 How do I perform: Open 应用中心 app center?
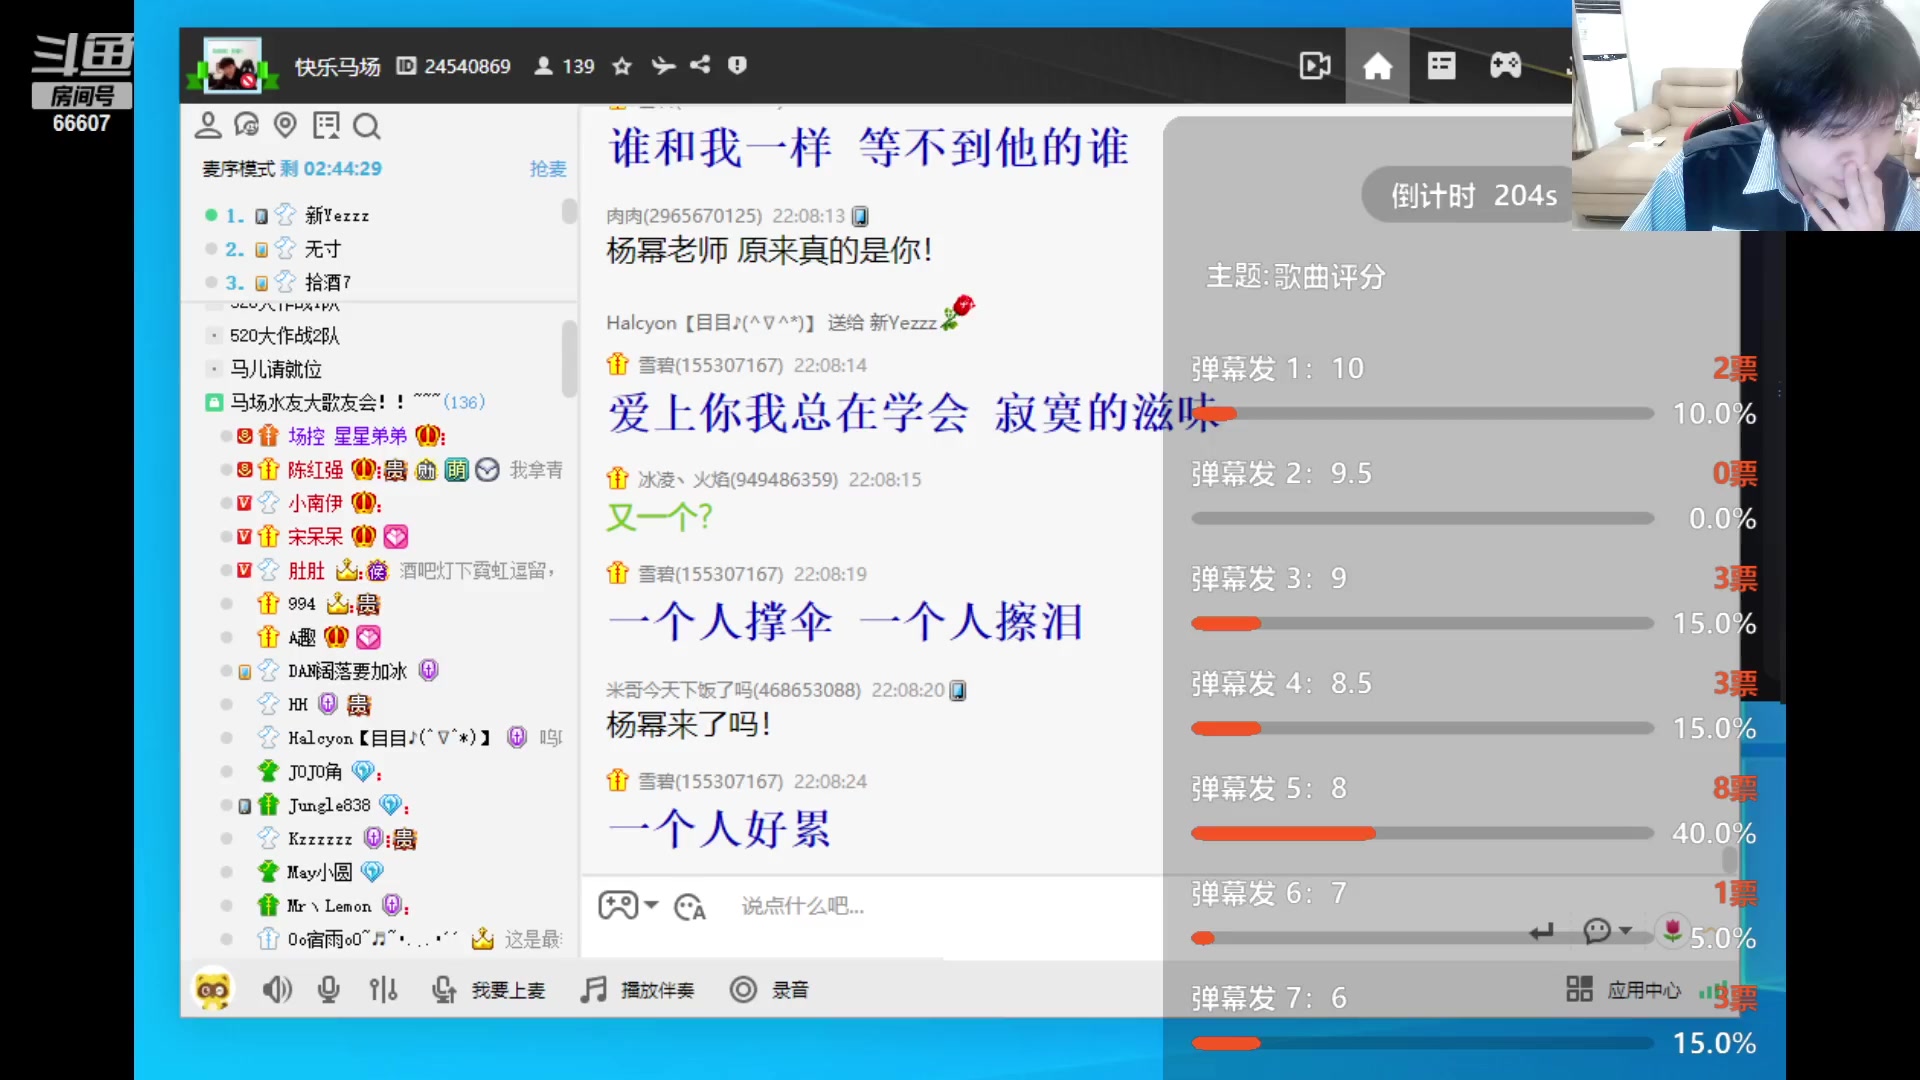1623,990
